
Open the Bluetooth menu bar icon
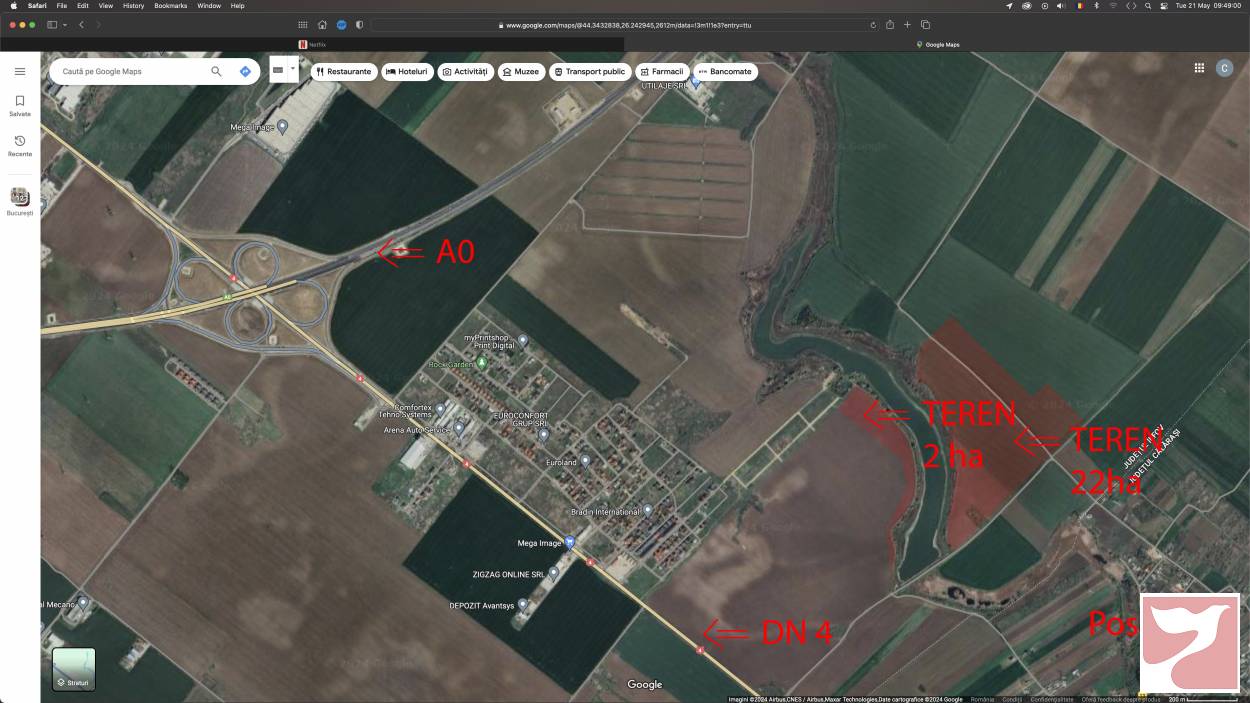click(x=1096, y=6)
